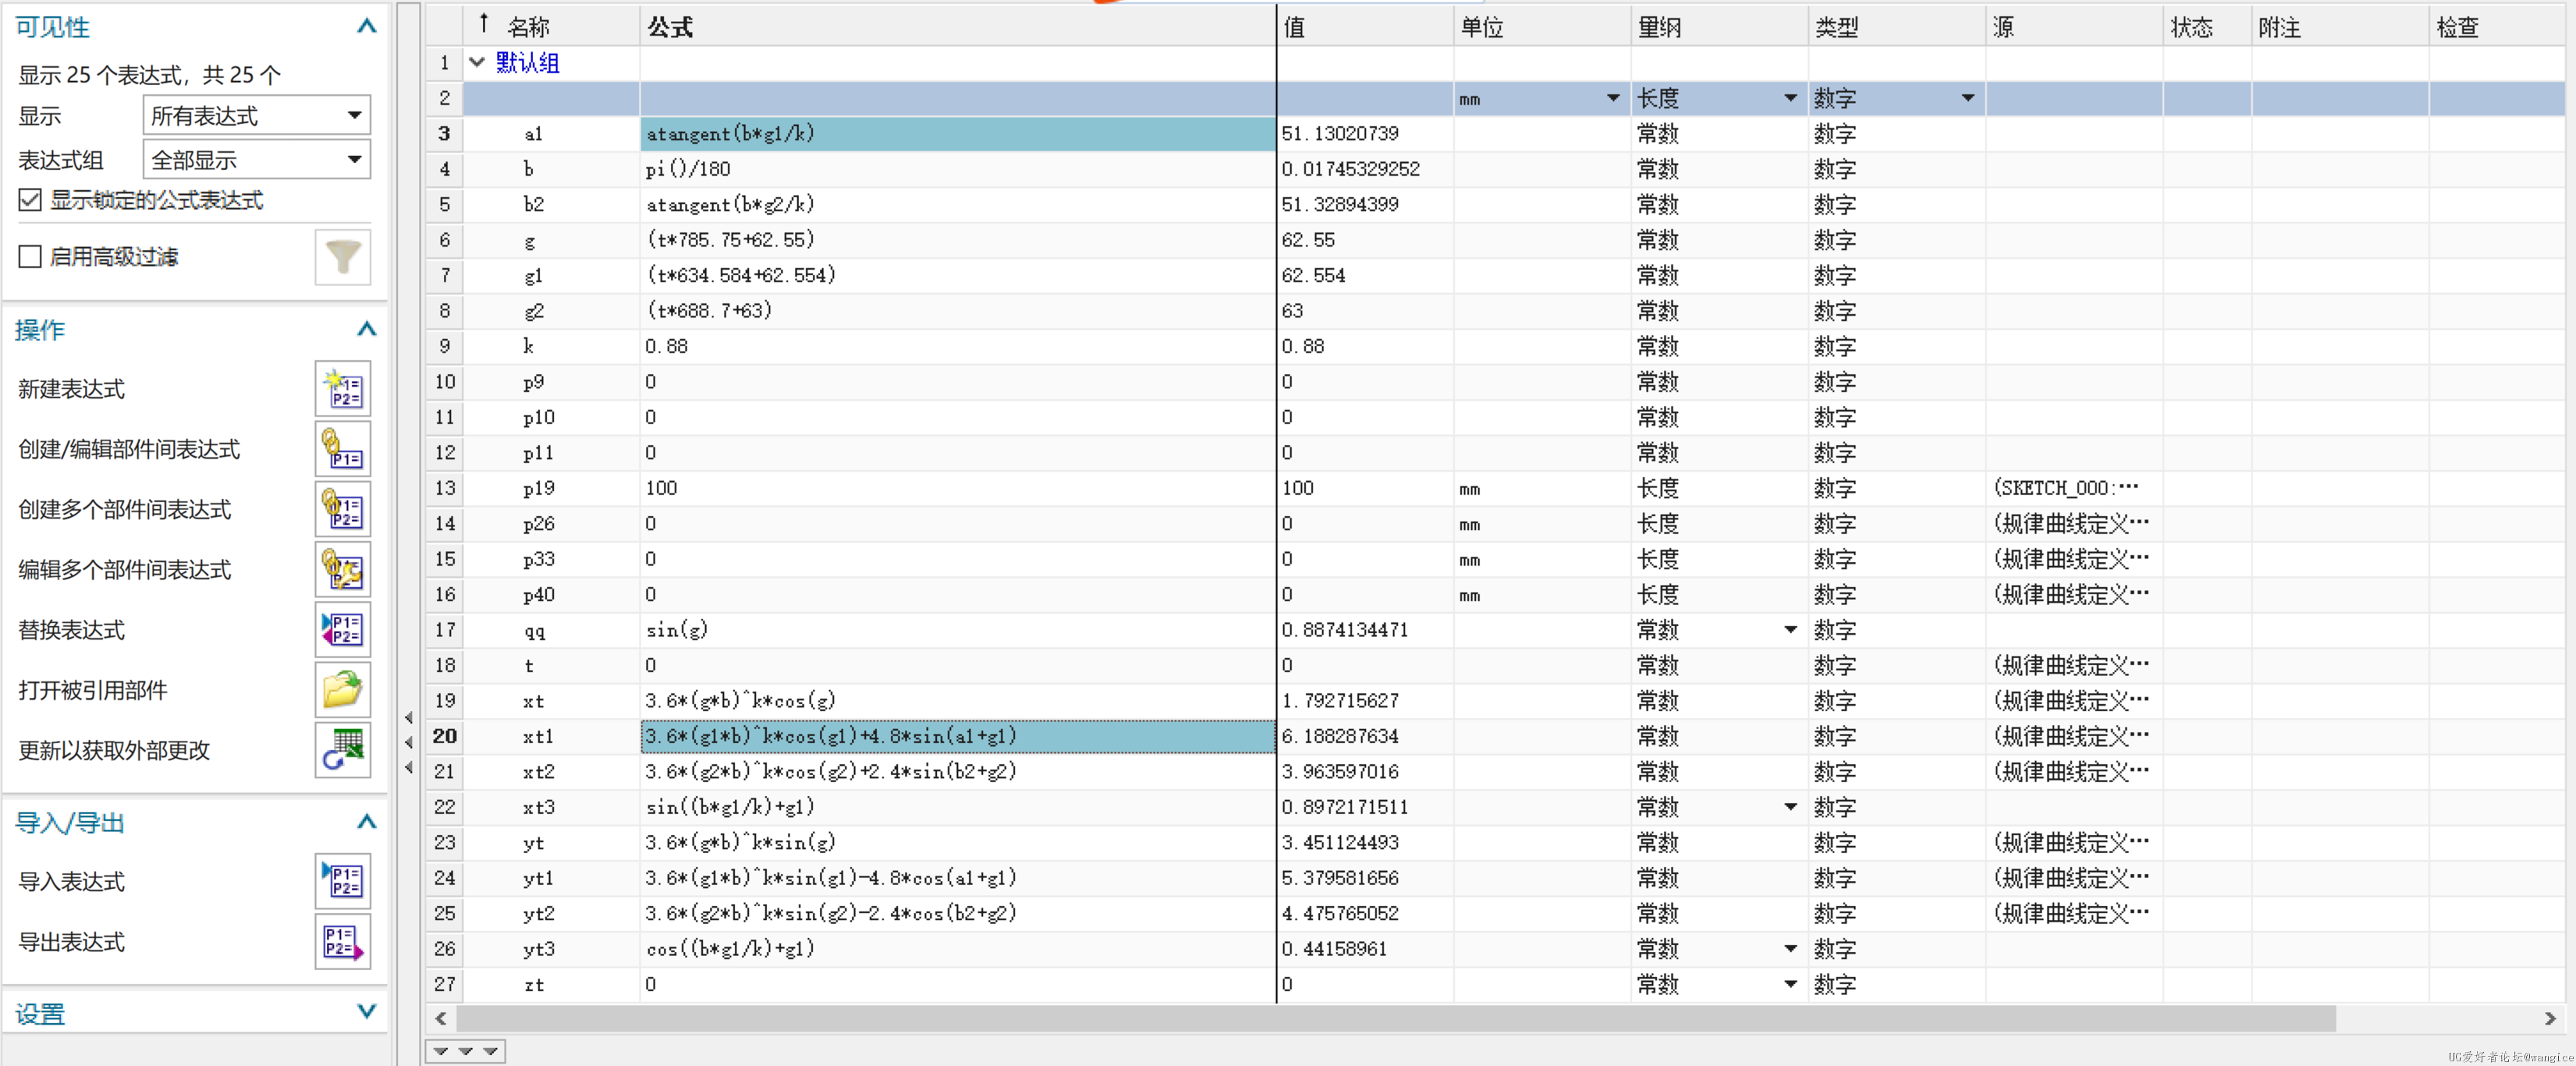Open the 长度 dimension dropdown in row 2
The height and width of the screenshot is (1066, 2576).
pyautogui.click(x=1790, y=98)
